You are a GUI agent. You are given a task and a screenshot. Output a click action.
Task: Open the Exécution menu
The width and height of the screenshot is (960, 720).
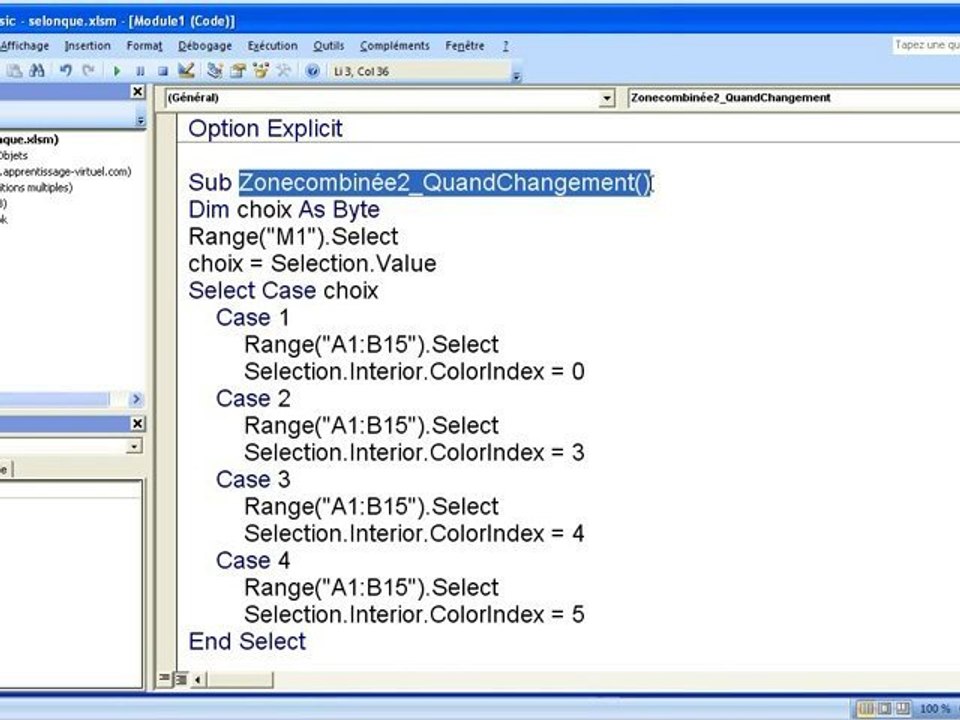coord(272,46)
